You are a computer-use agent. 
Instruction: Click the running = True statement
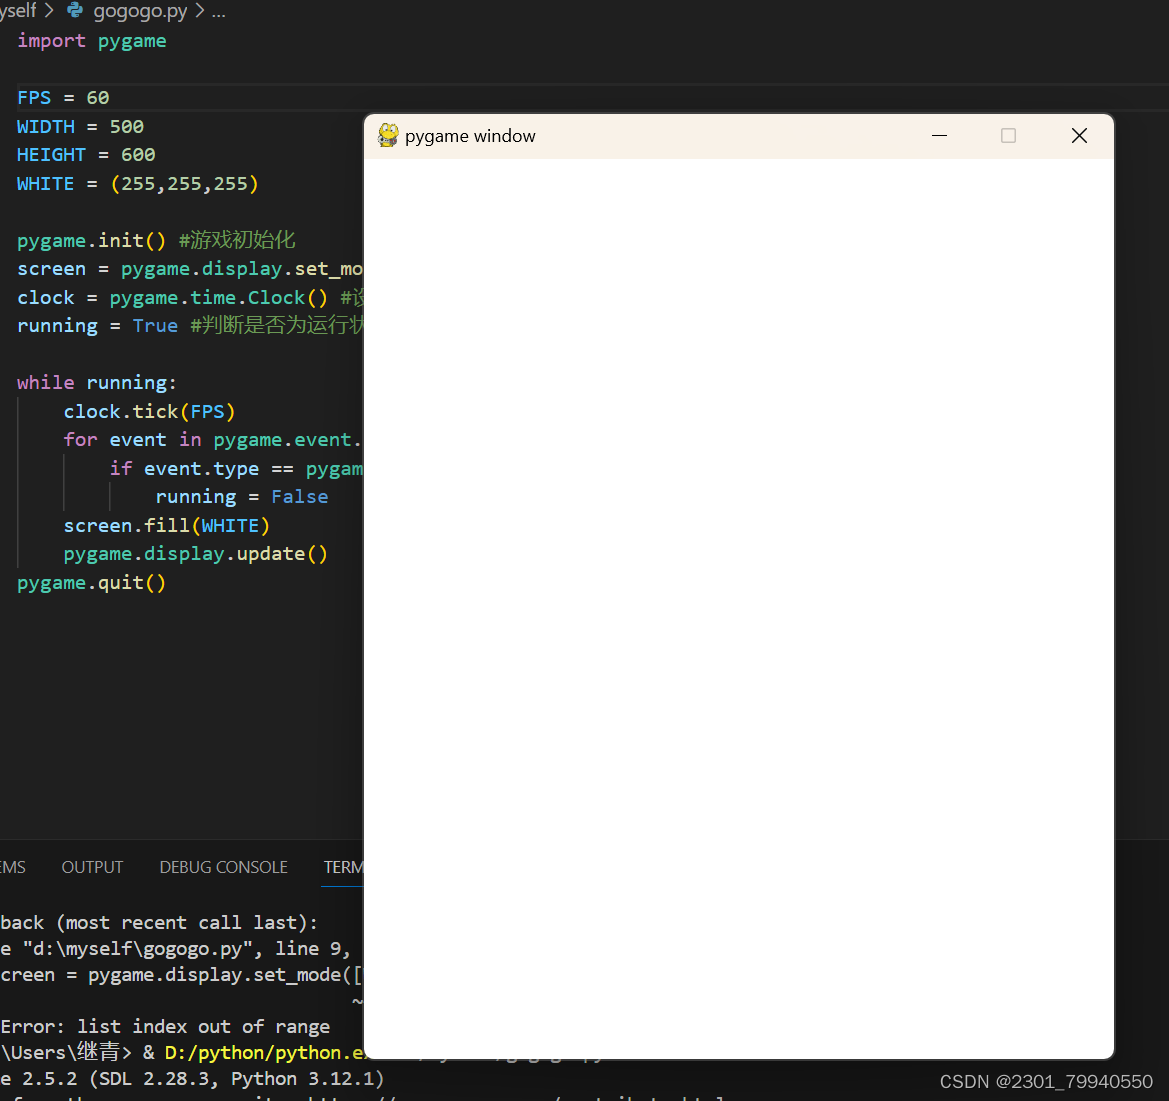(x=97, y=325)
